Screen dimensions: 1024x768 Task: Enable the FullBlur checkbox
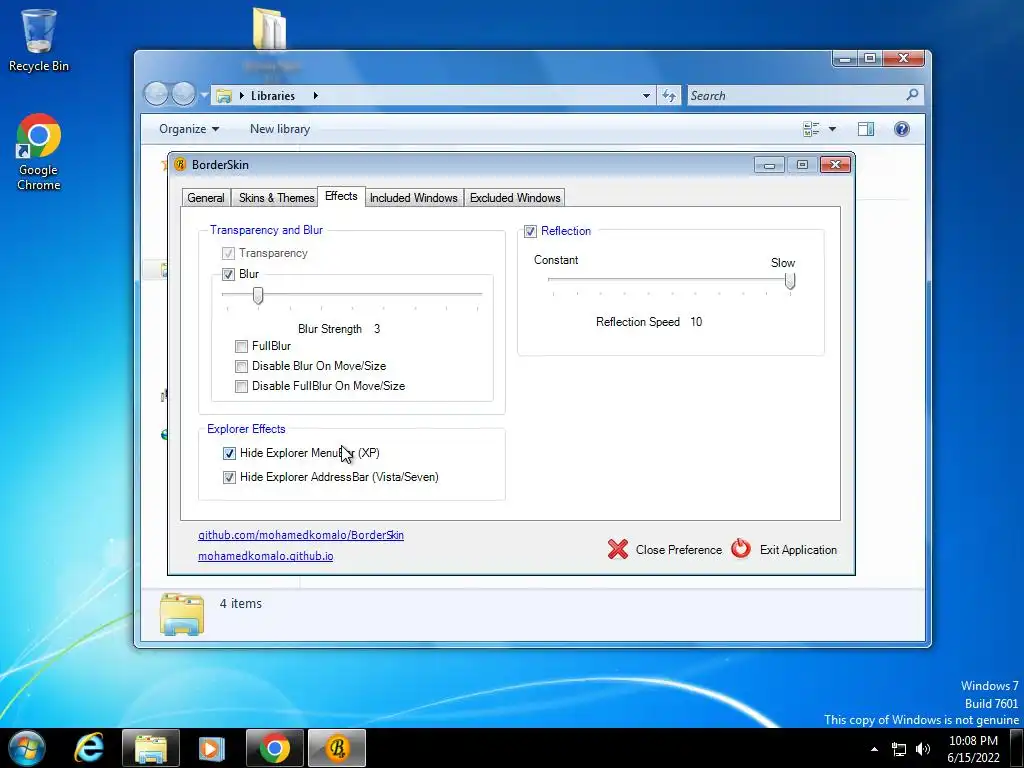pos(242,346)
